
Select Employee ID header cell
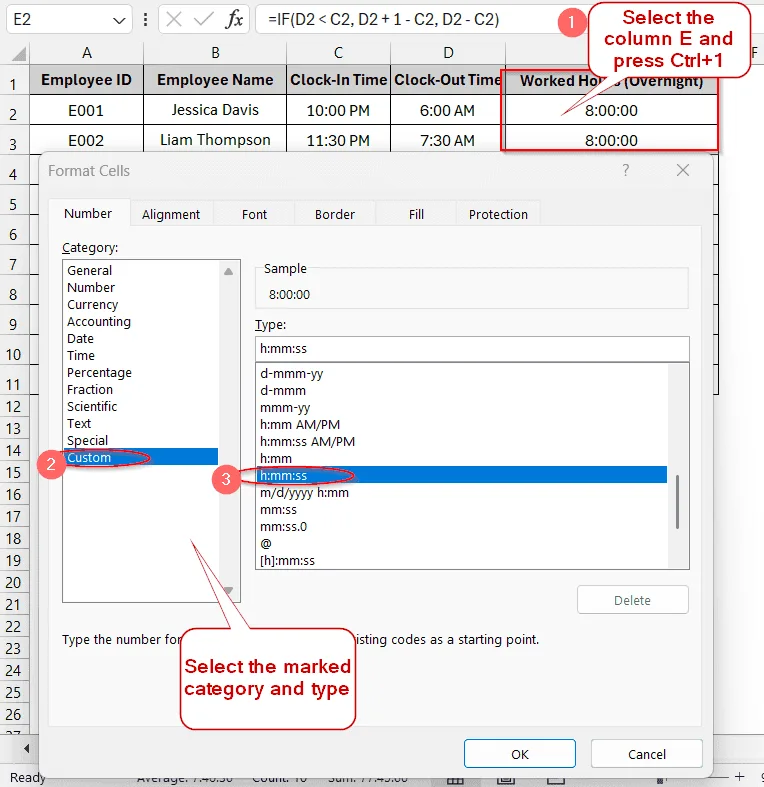(86, 80)
